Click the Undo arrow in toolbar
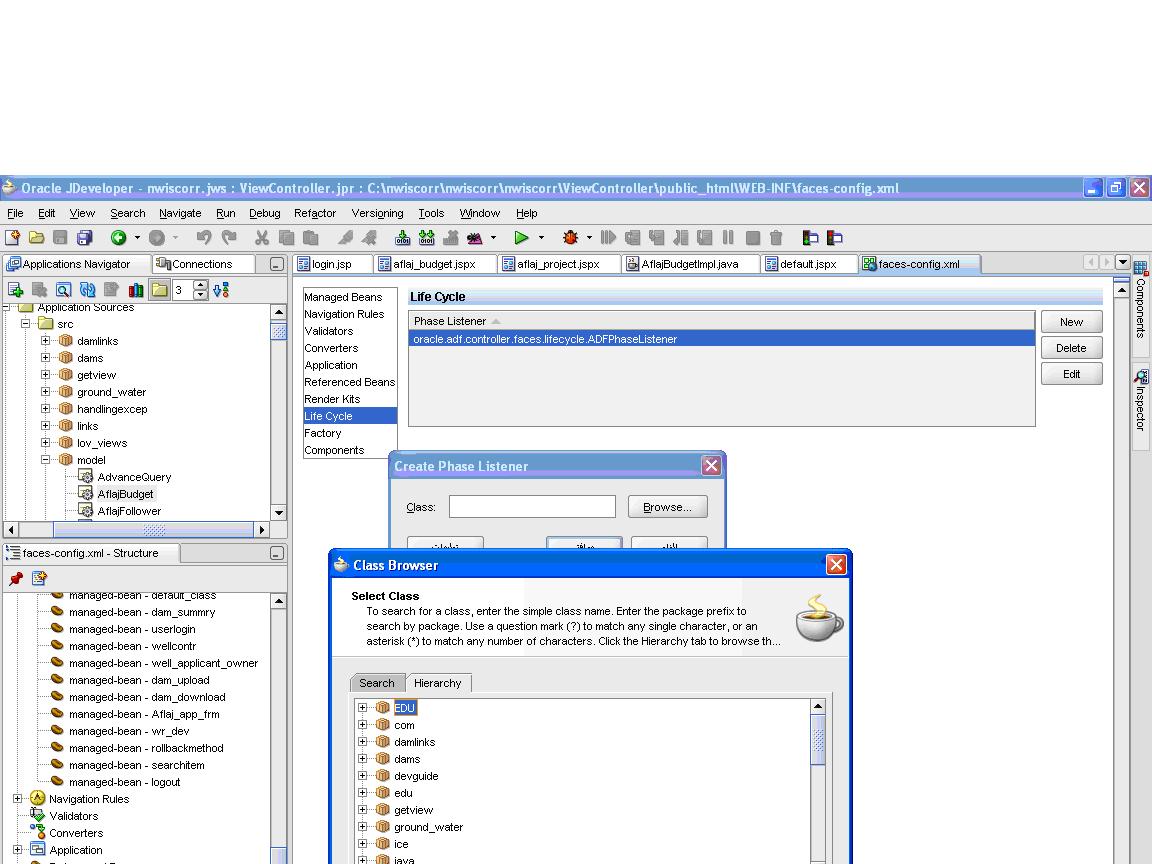The width and height of the screenshot is (1152, 864). coord(204,238)
